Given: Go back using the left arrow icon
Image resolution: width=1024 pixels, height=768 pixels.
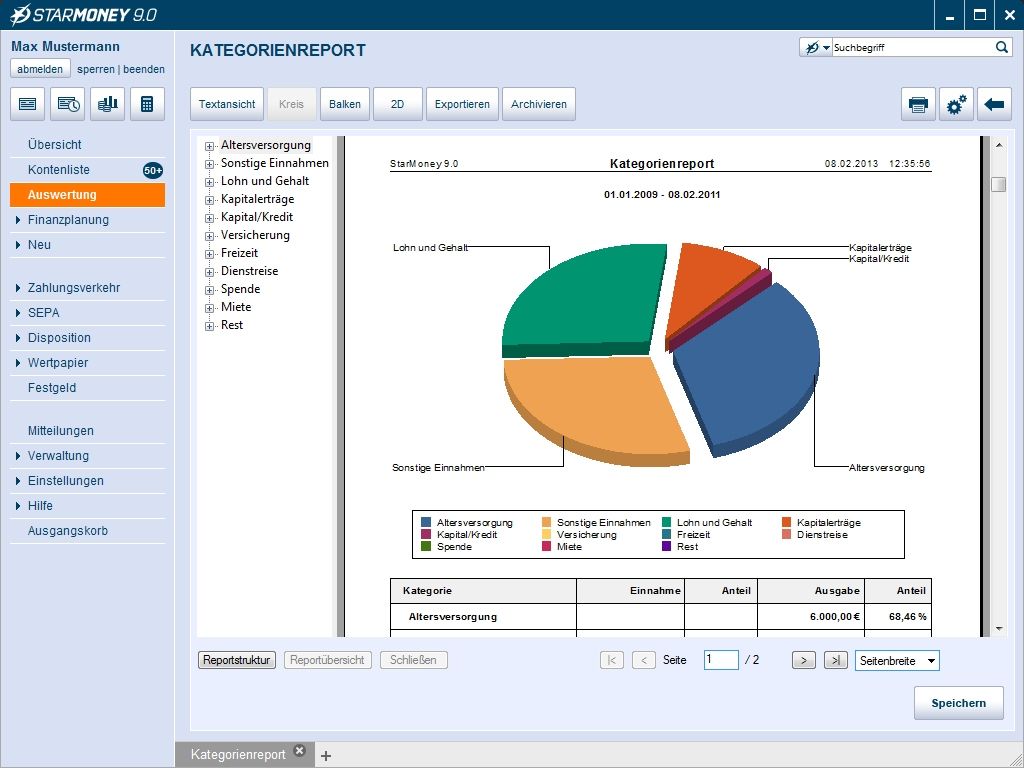Looking at the screenshot, I should click(994, 104).
